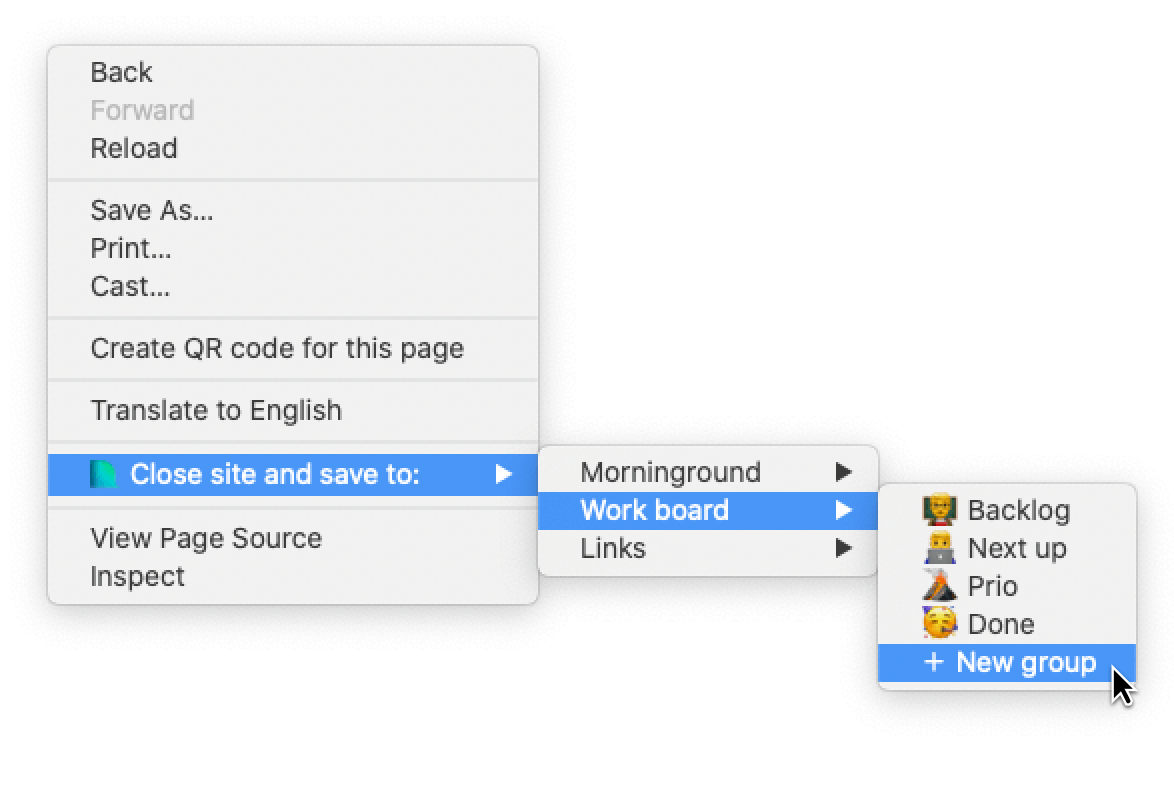Click the Next up emoji icon
Image resolution: width=1174 pixels, height=808 pixels.
pyautogui.click(x=939, y=548)
